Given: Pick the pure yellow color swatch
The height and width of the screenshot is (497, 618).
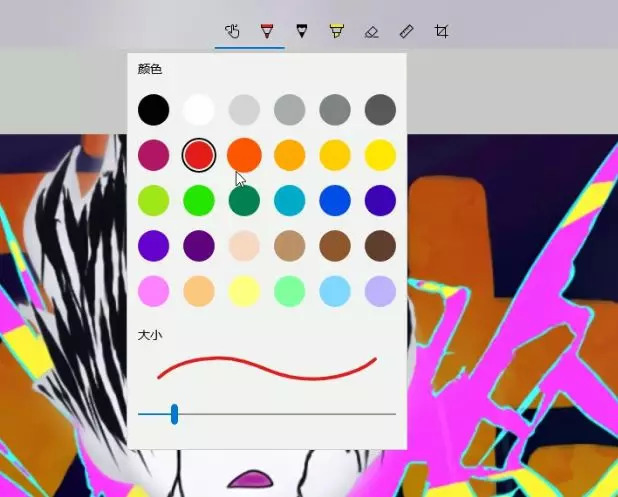Looking at the screenshot, I should (380, 155).
